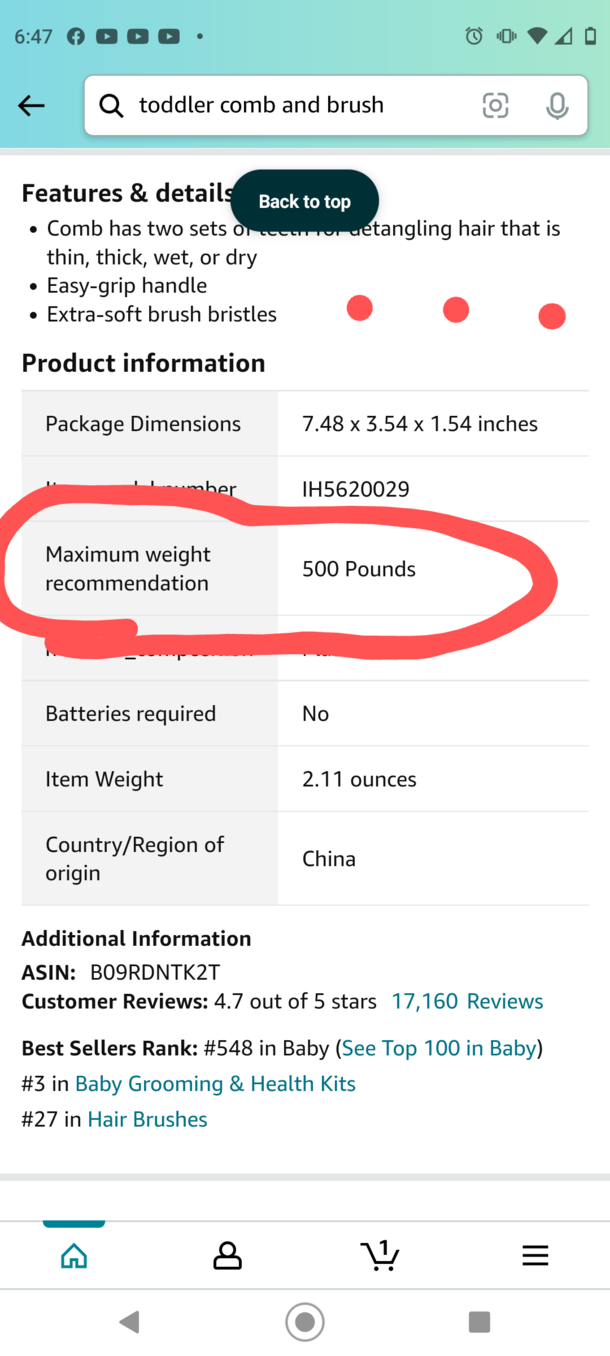The height and width of the screenshot is (1356, 610).
Task: Open See Top 100 in Baby link
Action: (439, 1048)
